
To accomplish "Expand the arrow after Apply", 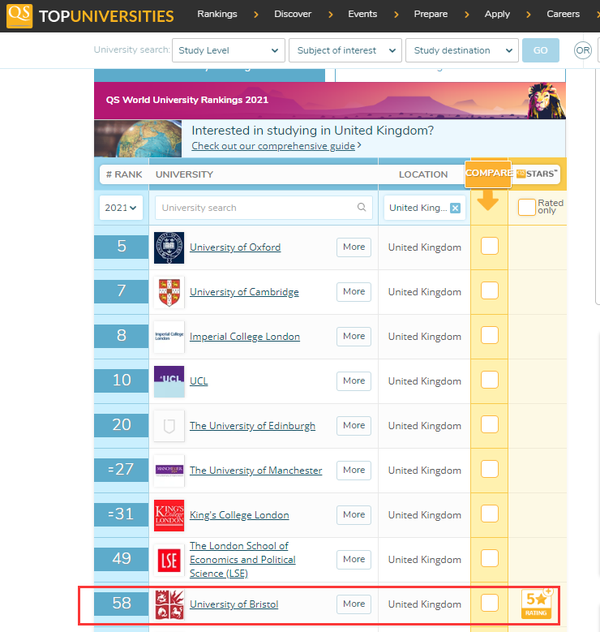I will pos(528,15).
